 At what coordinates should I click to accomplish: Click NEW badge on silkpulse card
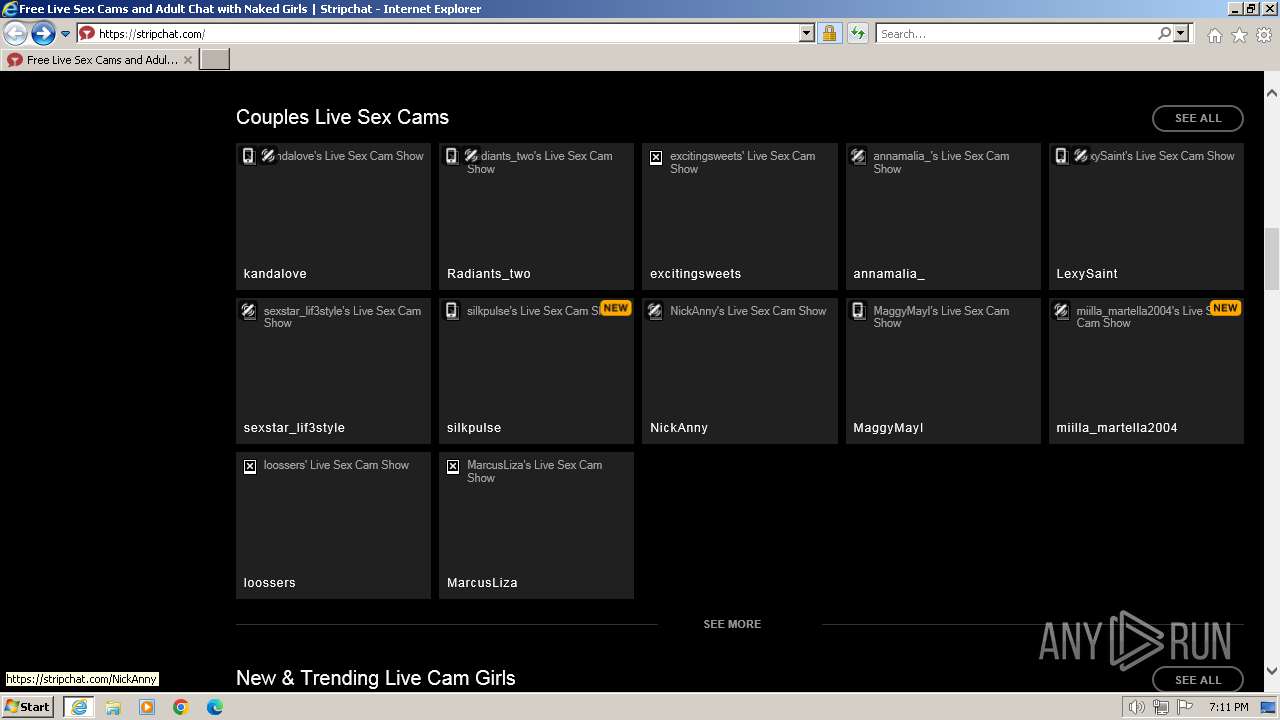pos(615,308)
